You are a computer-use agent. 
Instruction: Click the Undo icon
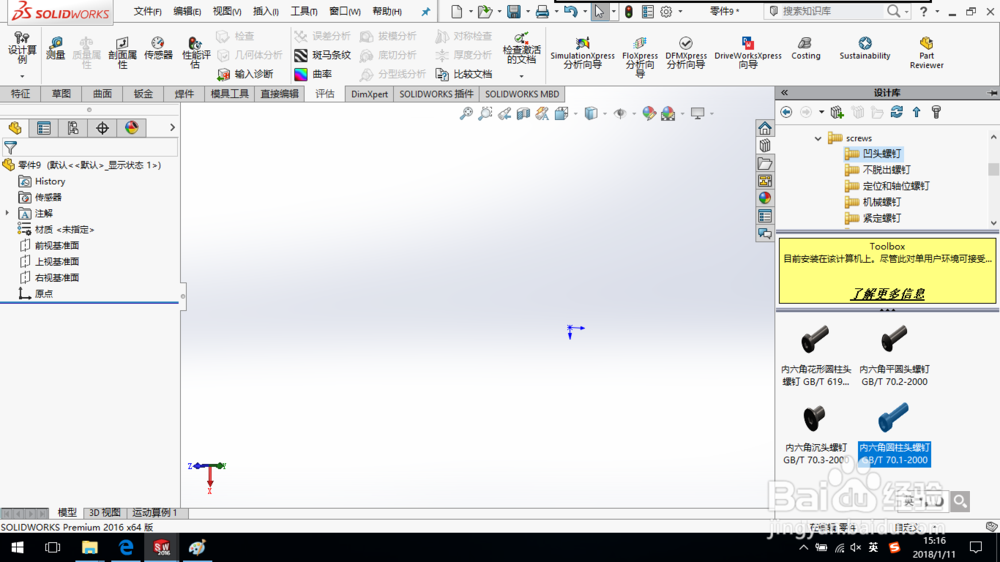click(x=571, y=11)
